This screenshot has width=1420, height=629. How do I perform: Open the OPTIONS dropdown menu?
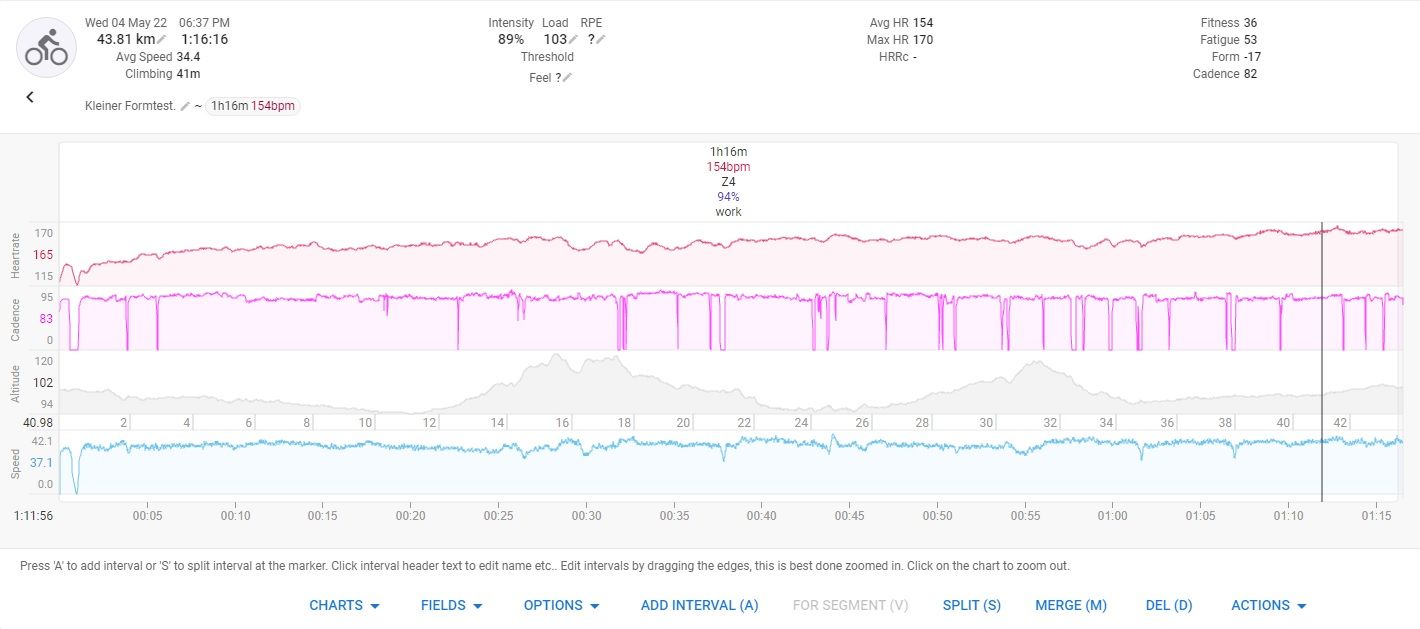[x=562, y=605]
